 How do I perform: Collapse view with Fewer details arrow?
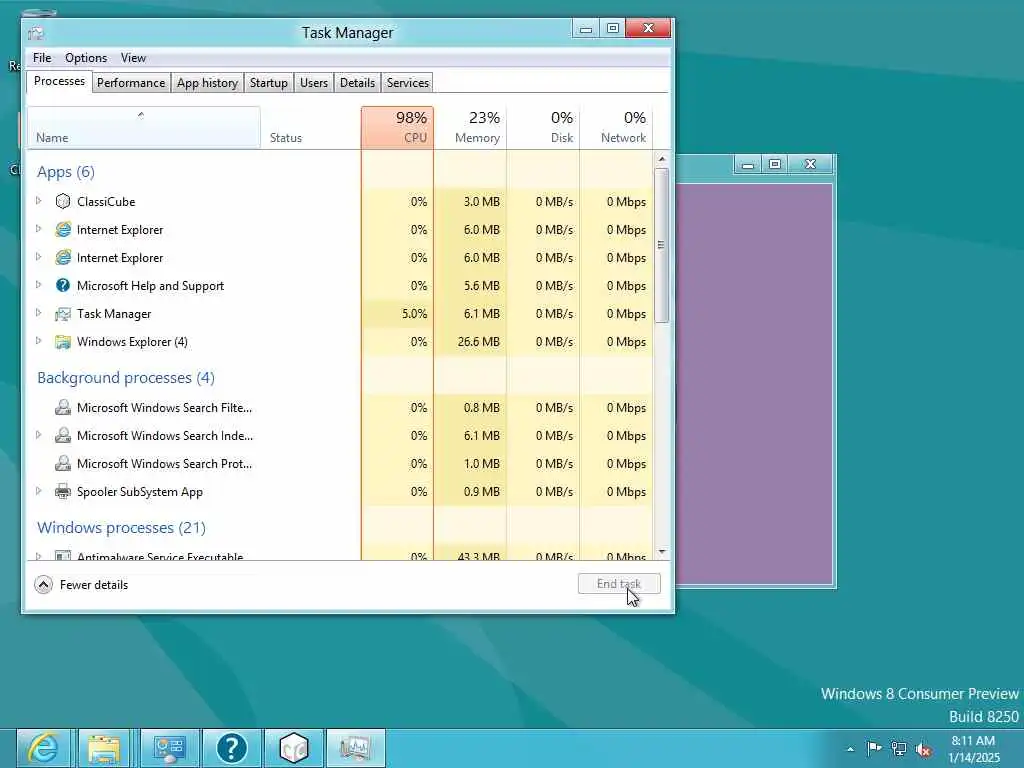tap(43, 584)
